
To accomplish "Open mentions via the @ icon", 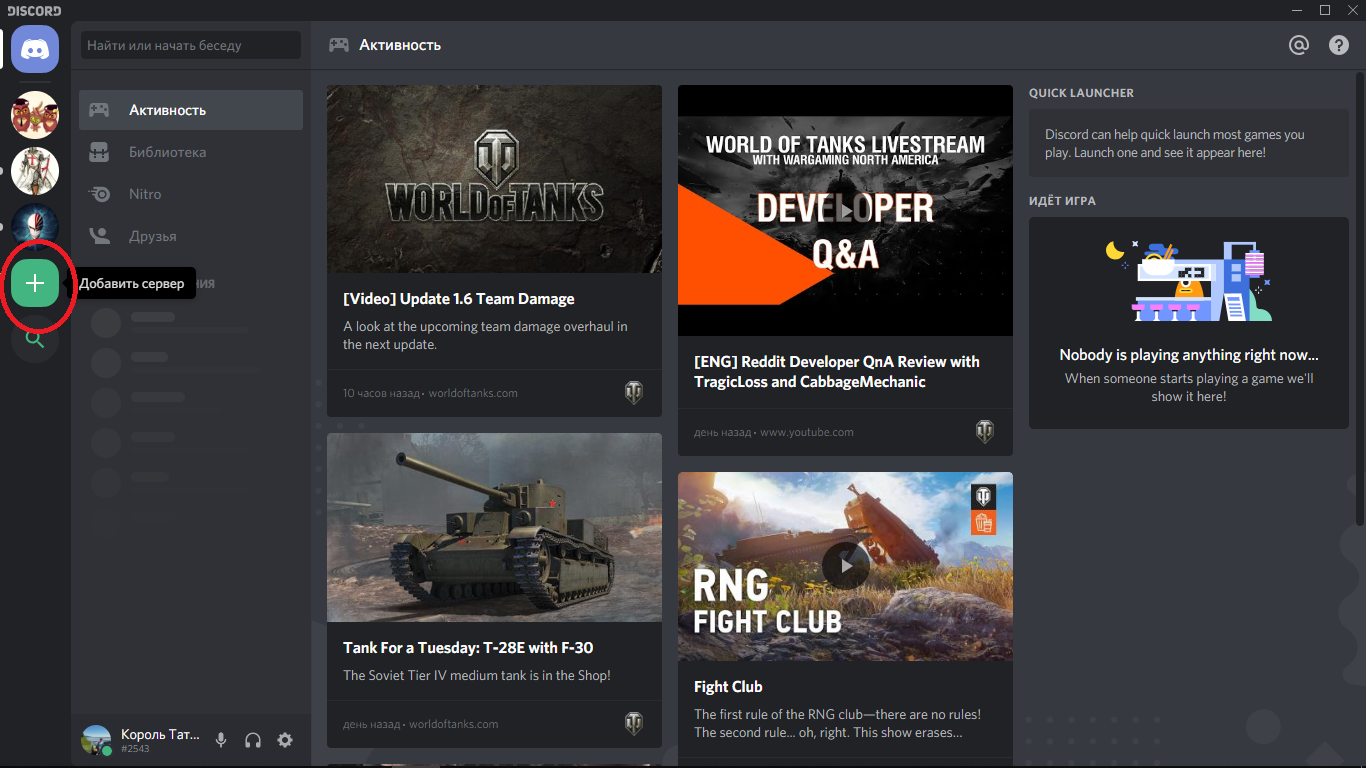I will pyautogui.click(x=1298, y=45).
